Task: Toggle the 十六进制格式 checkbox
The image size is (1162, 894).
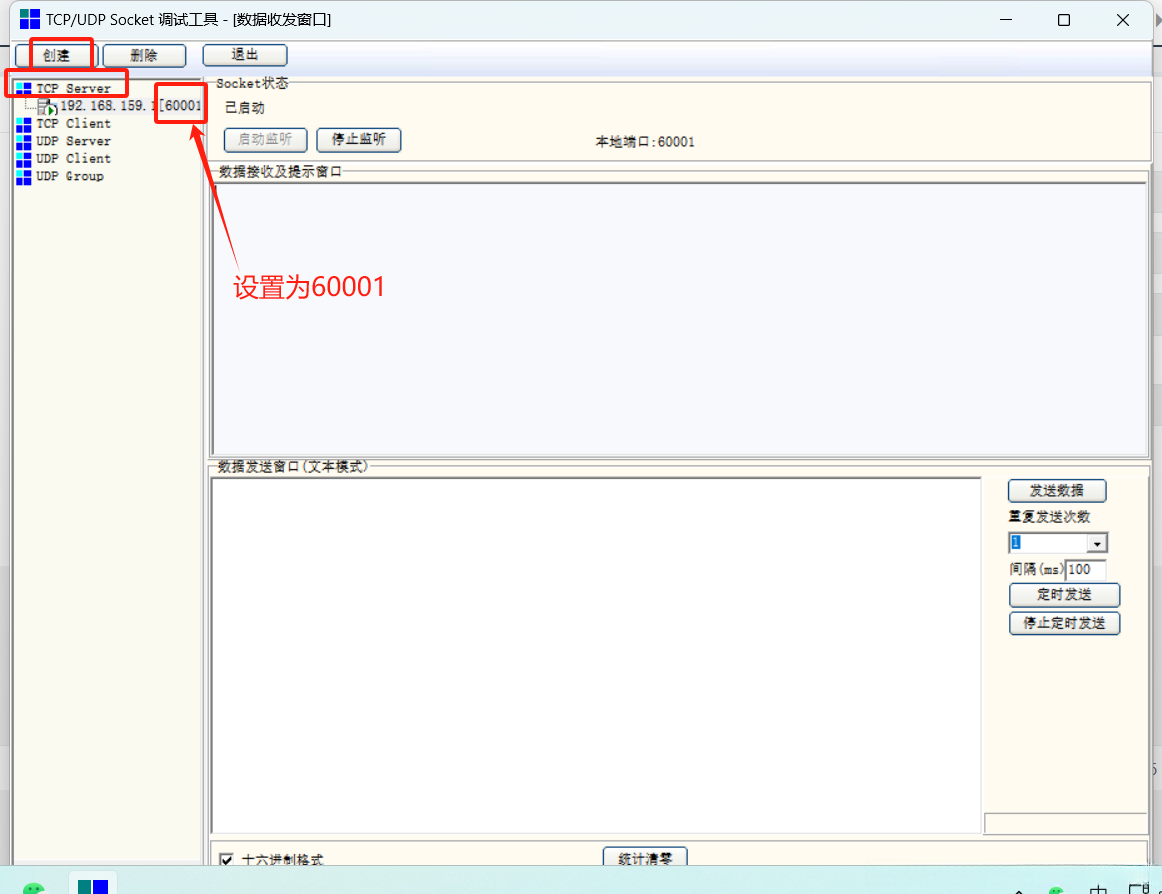Action: 227,859
